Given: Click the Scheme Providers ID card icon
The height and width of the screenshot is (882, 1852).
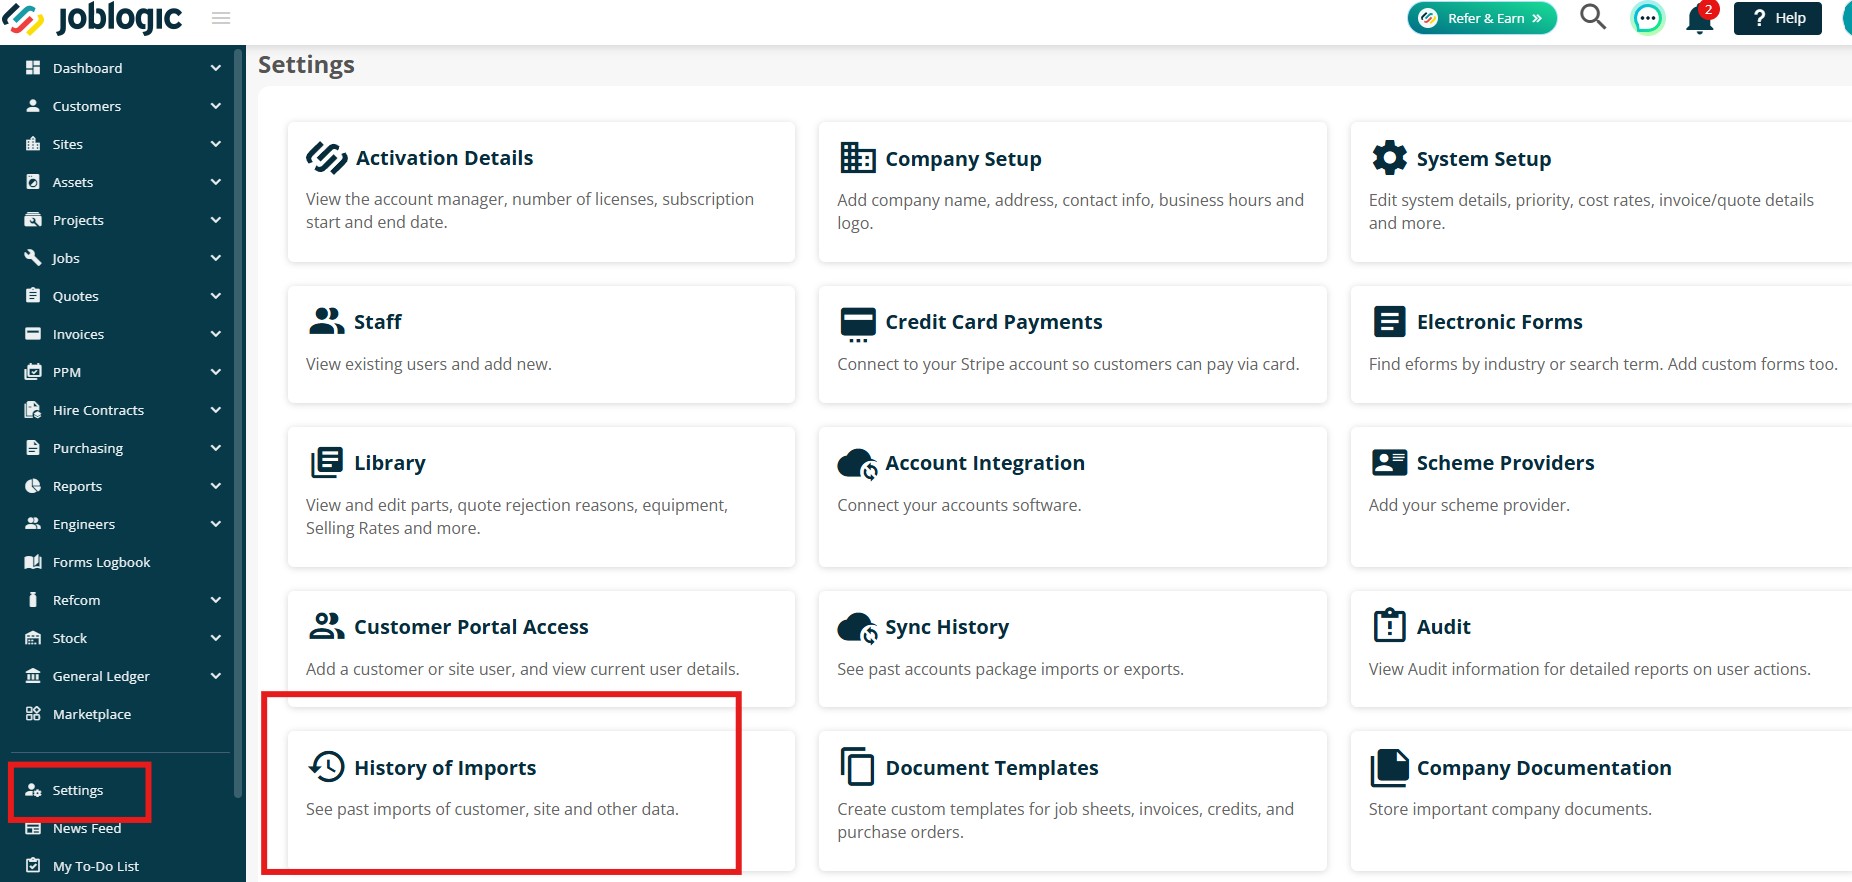Looking at the screenshot, I should (1389, 462).
